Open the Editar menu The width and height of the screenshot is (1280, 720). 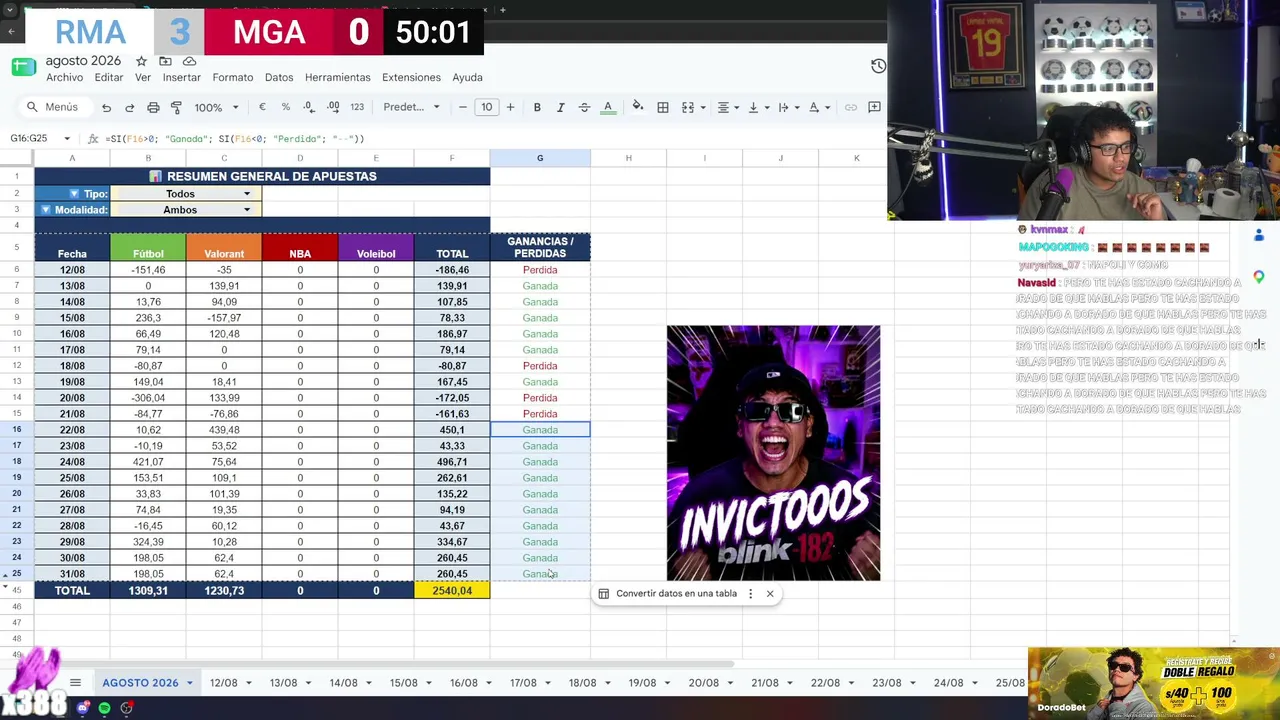[x=109, y=78]
